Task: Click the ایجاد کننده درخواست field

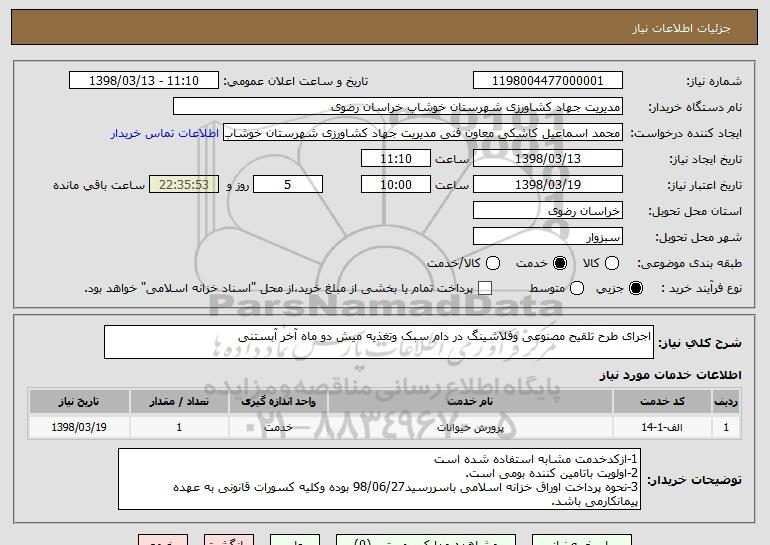Action: tap(423, 133)
